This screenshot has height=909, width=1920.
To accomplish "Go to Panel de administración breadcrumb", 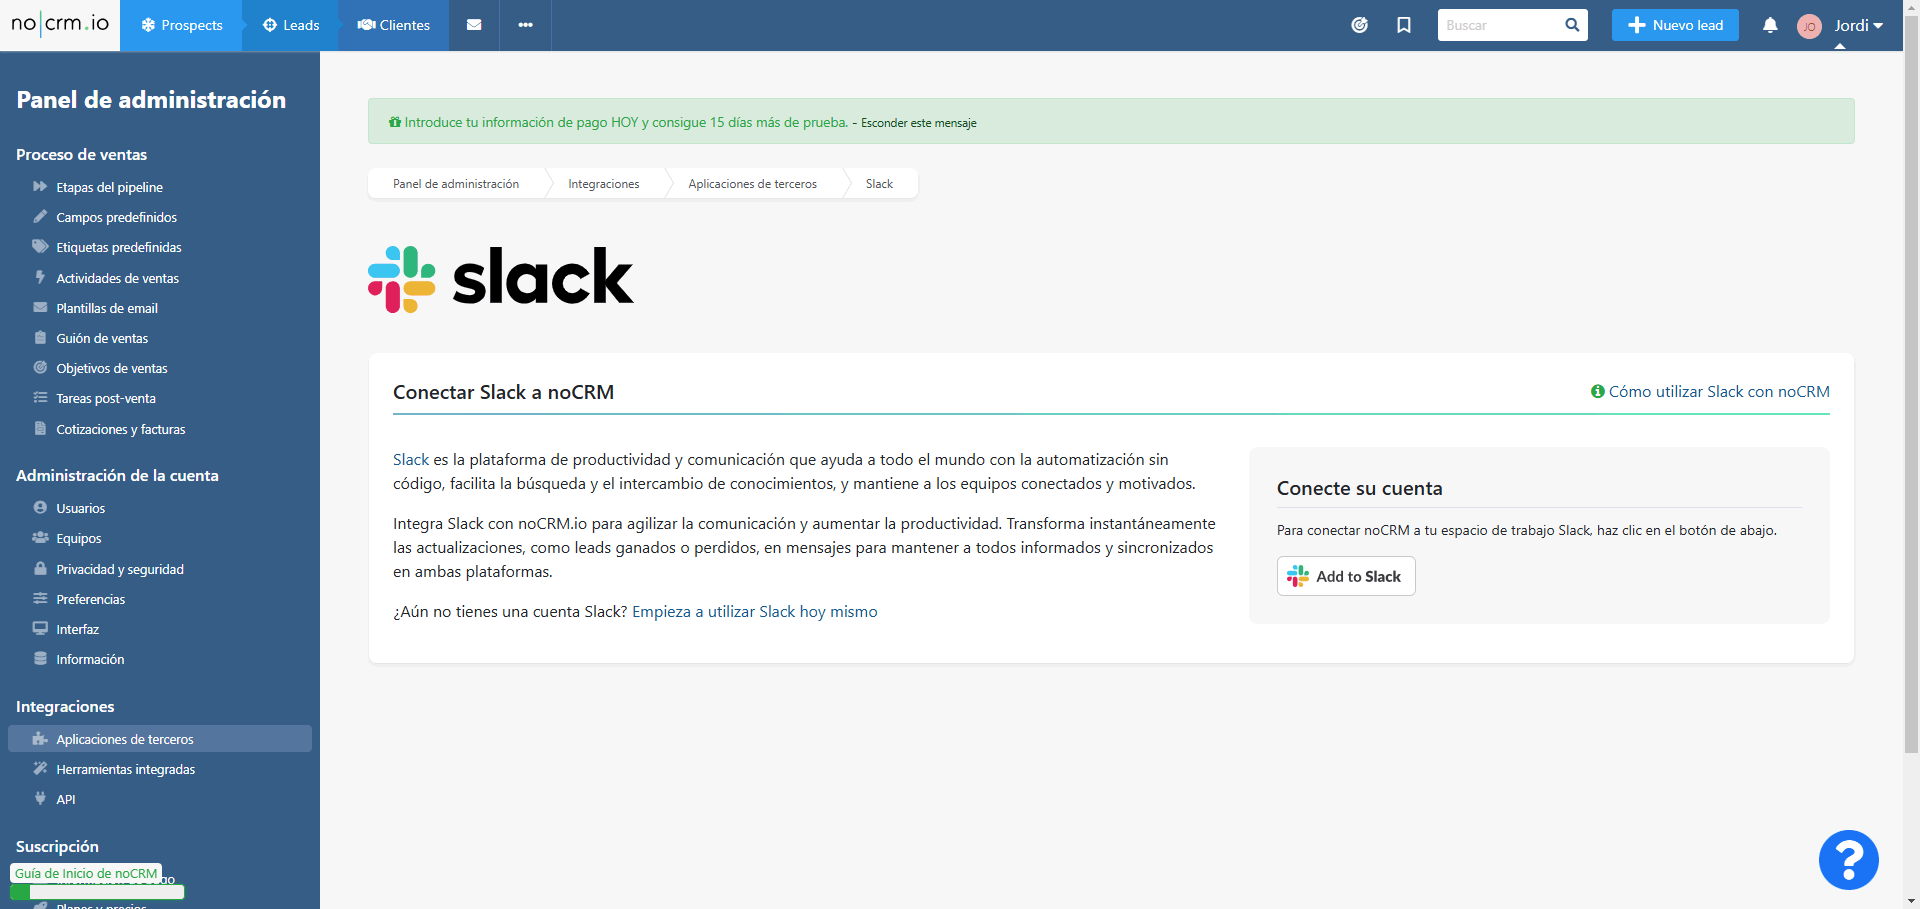I will [x=456, y=184].
